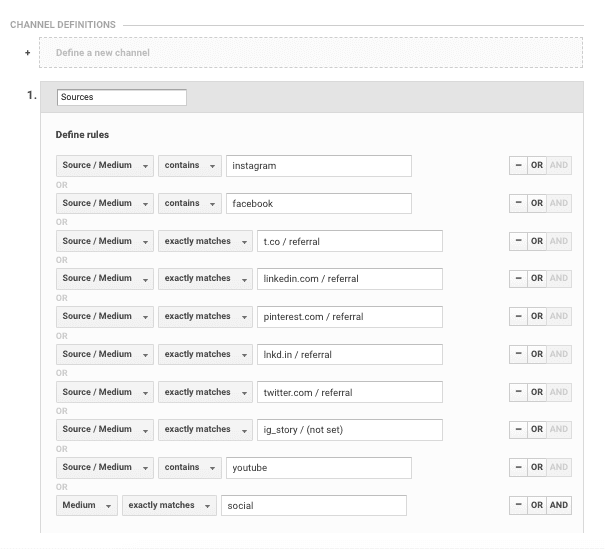
Task: Click the plus icon to define new channel
Action: click(27, 53)
